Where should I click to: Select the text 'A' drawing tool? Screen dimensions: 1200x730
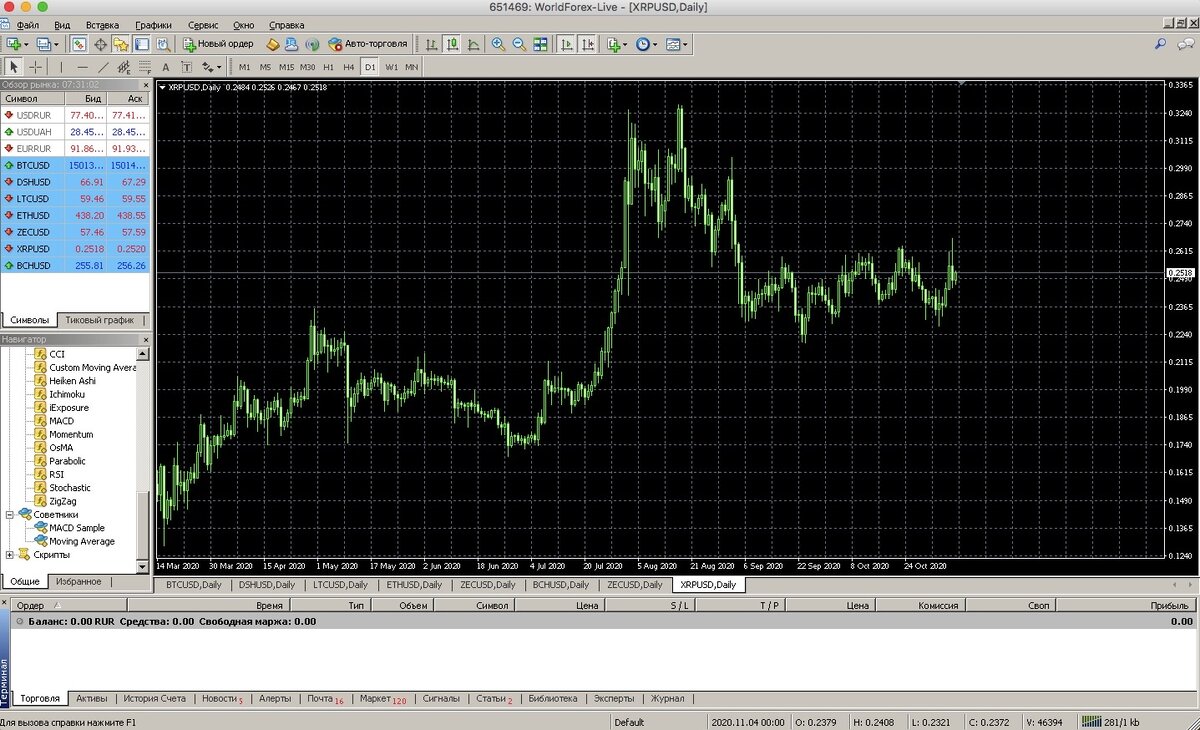tap(165, 67)
